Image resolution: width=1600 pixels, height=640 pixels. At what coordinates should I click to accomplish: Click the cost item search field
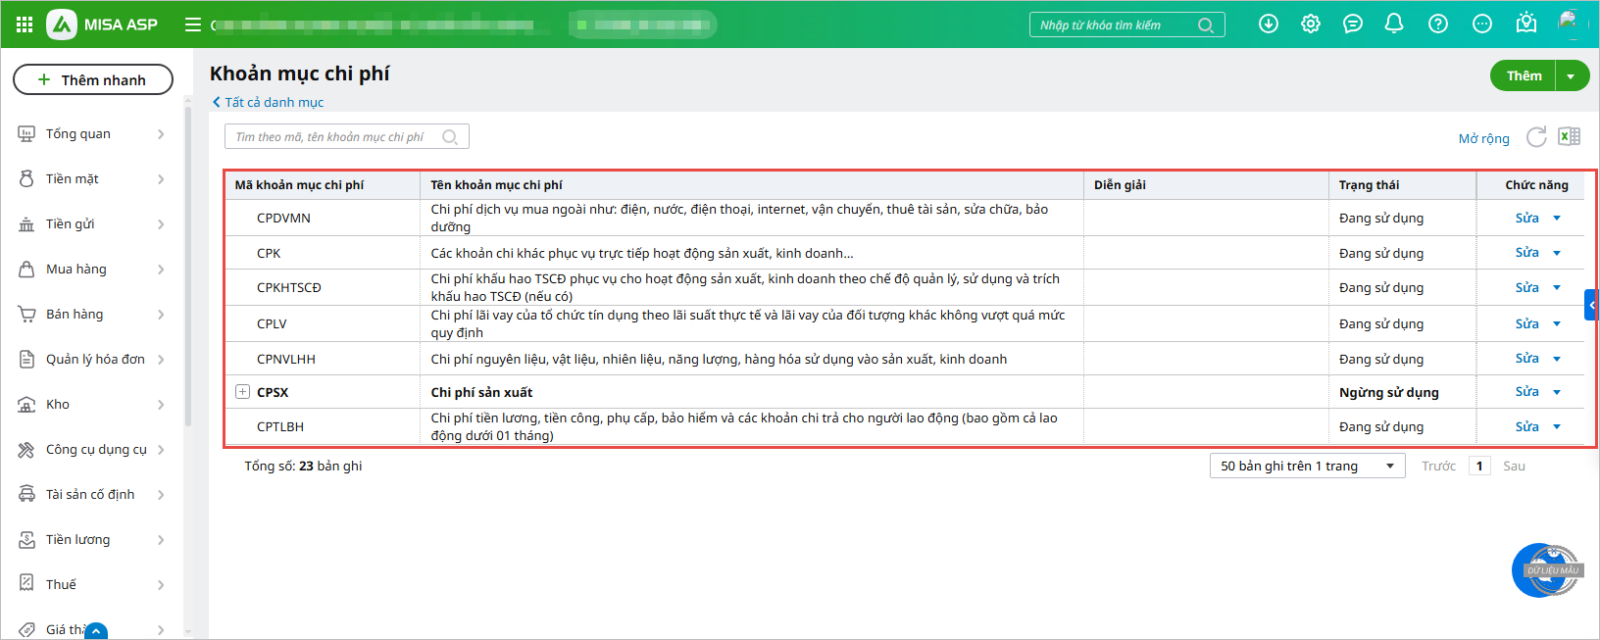[335, 137]
